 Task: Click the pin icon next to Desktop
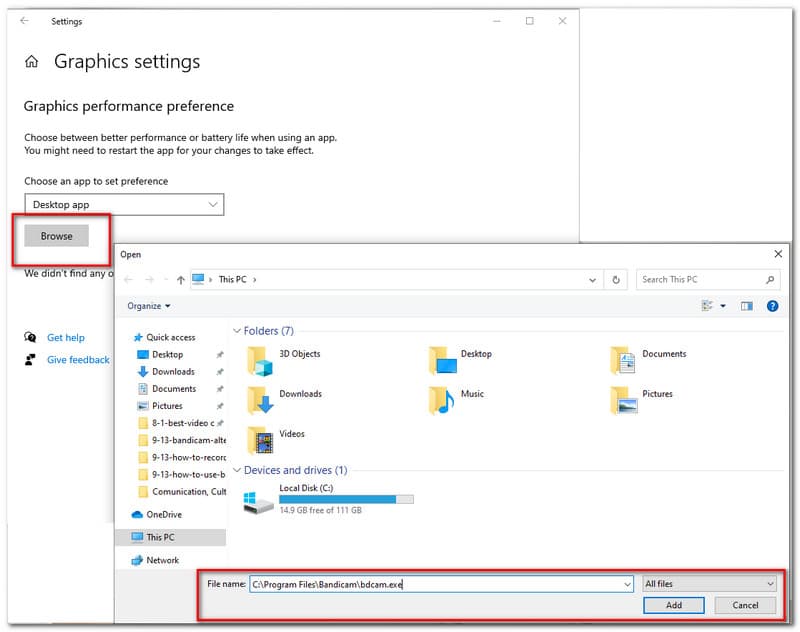click(220, 355)
